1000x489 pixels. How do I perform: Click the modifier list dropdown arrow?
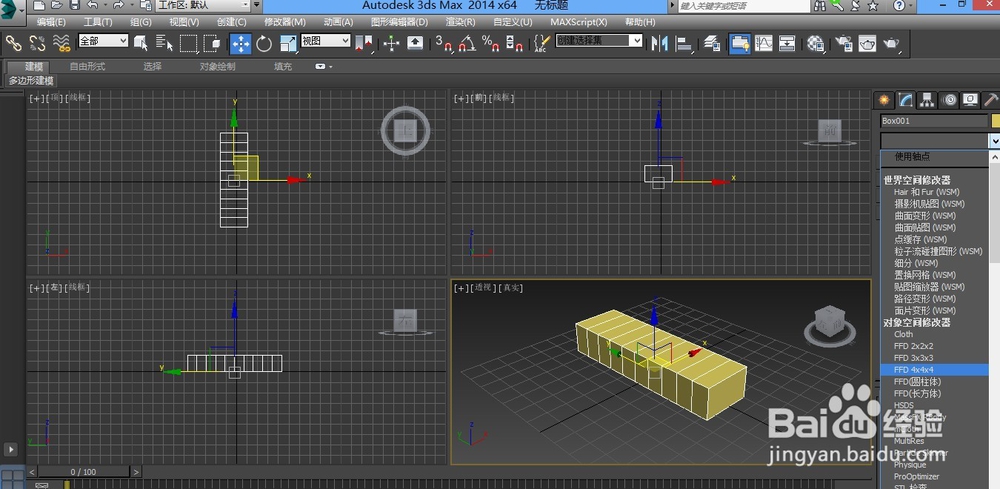[x=994, y=140]
